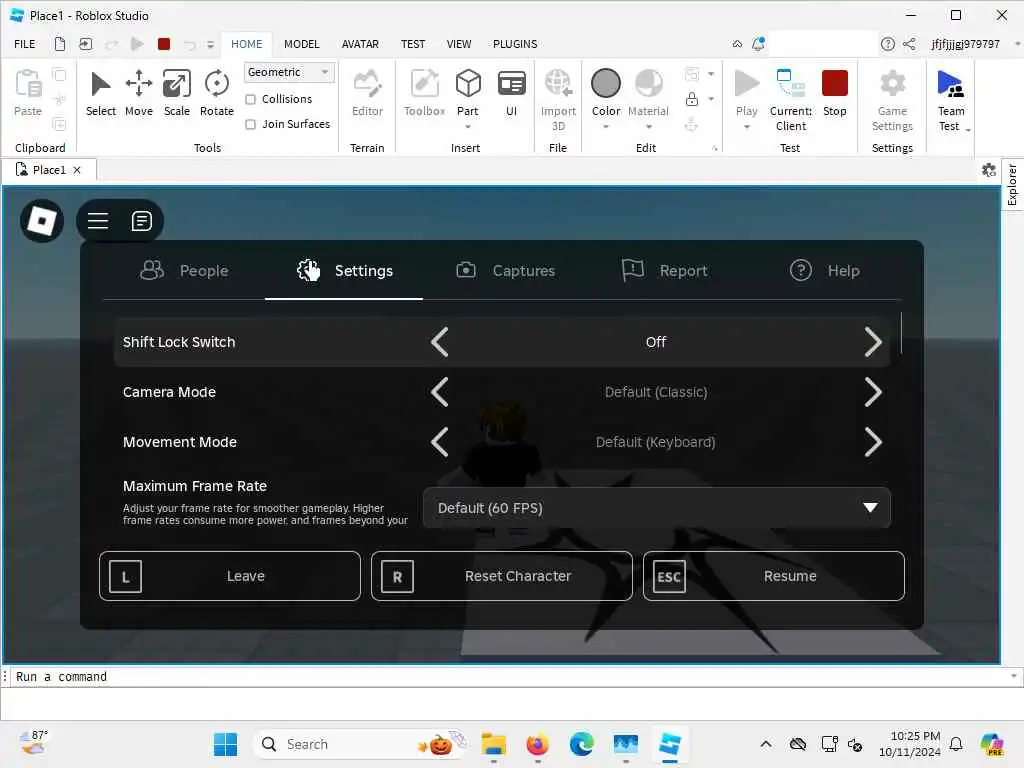This screenshot has width=1024, height=768.
Task: Click the share icon near username
Action: tap(909, 44)
